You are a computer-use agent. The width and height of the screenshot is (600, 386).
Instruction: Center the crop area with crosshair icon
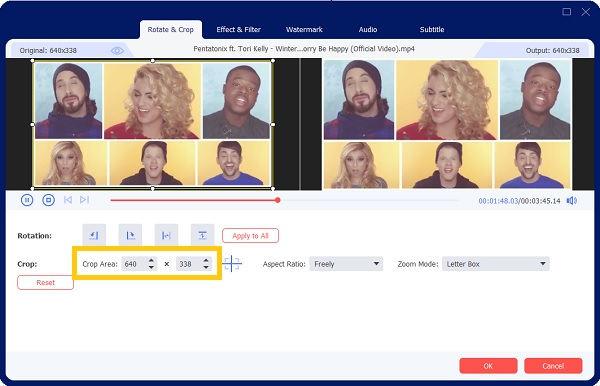click(x=232, y=264)
